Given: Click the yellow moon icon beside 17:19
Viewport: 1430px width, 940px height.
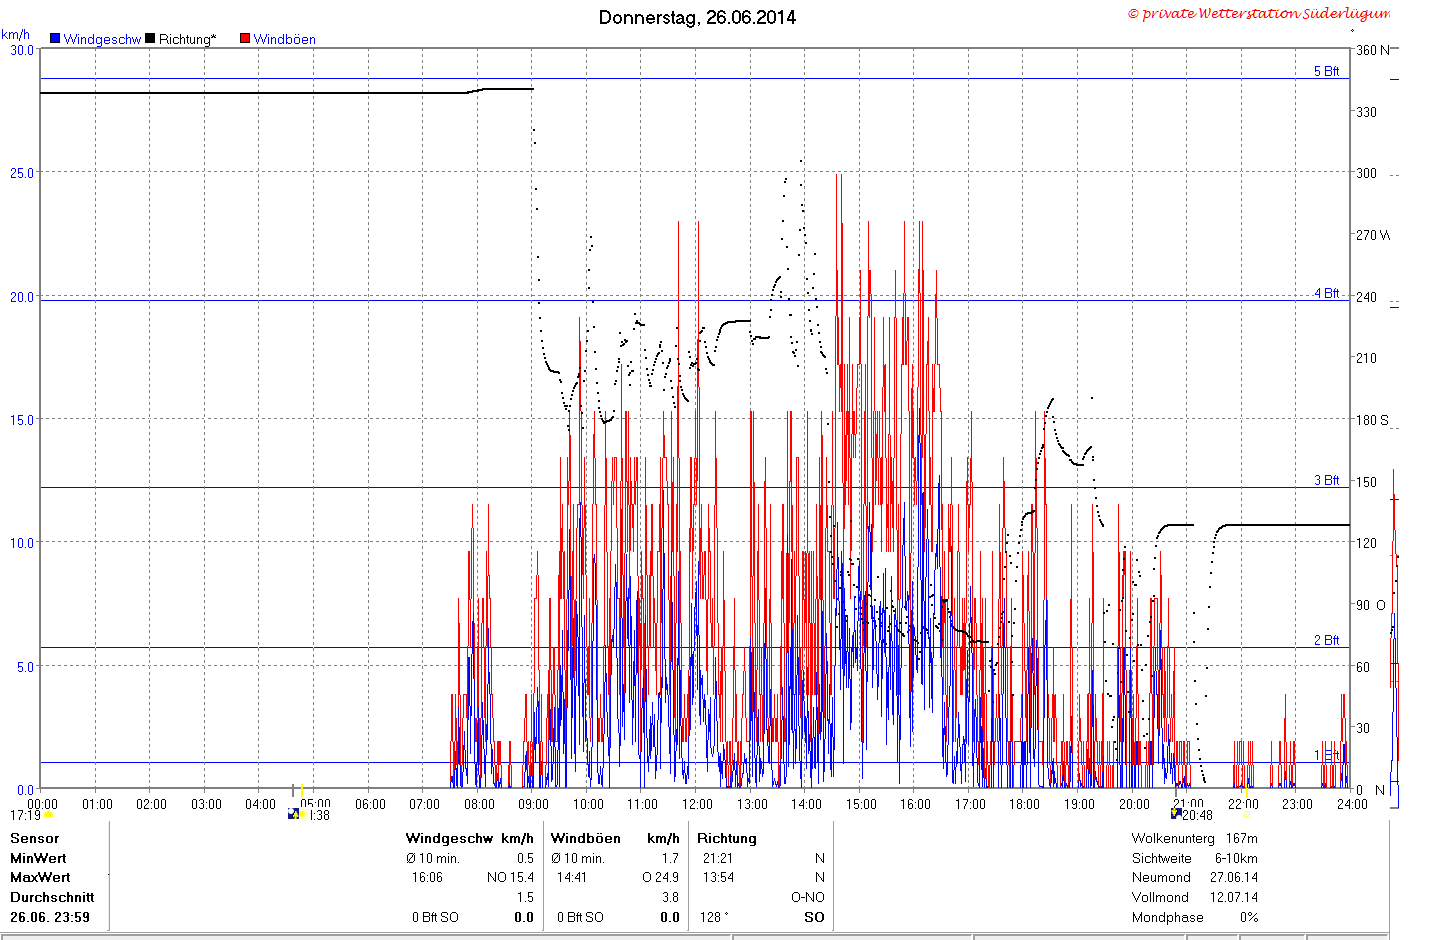Looking at the screenshot, I should pyautogui.click(x=48, y=815).
